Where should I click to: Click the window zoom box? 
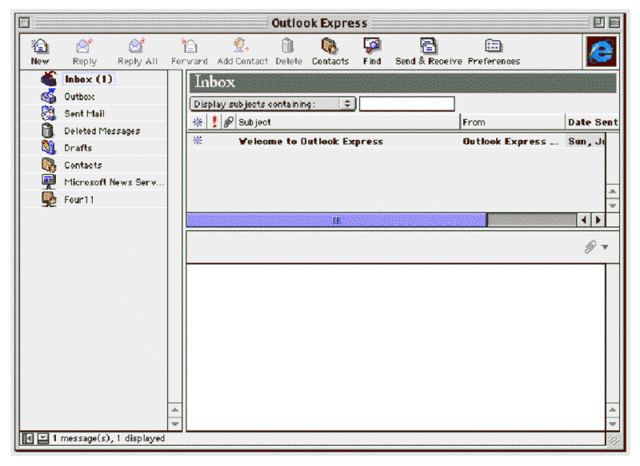[x=599, y=22]
